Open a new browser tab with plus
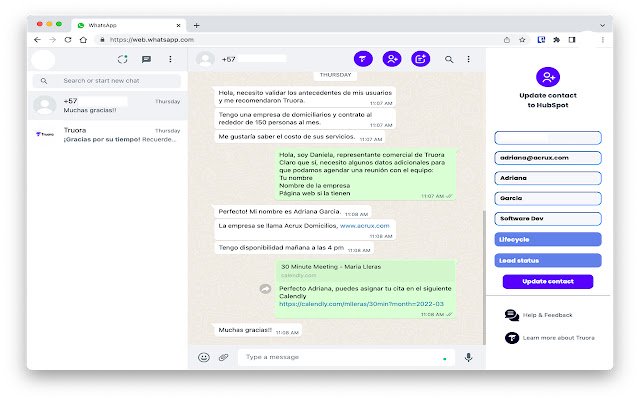The image size is (640, 400). pyautogui.click(x=196, y=25)
